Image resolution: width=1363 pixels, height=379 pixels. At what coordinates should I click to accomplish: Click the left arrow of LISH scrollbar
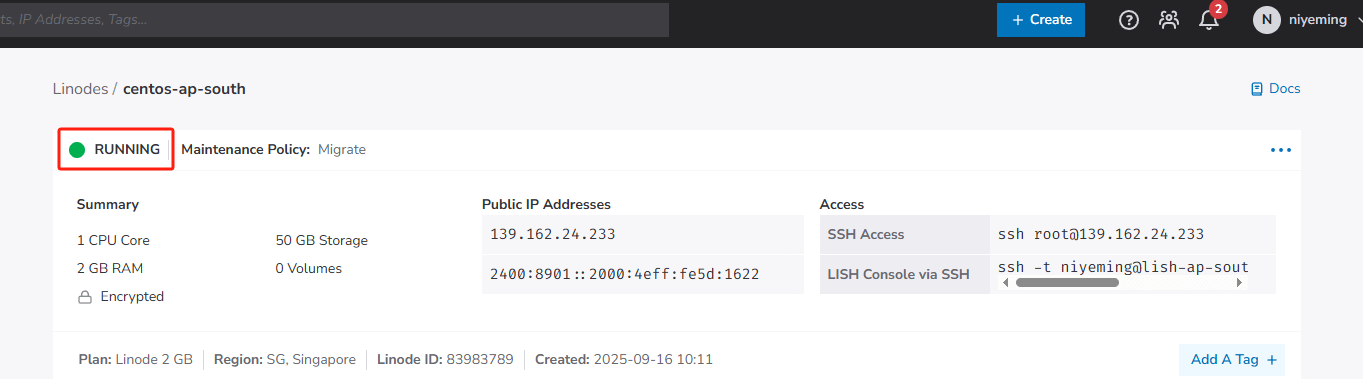click(1006, 283)
